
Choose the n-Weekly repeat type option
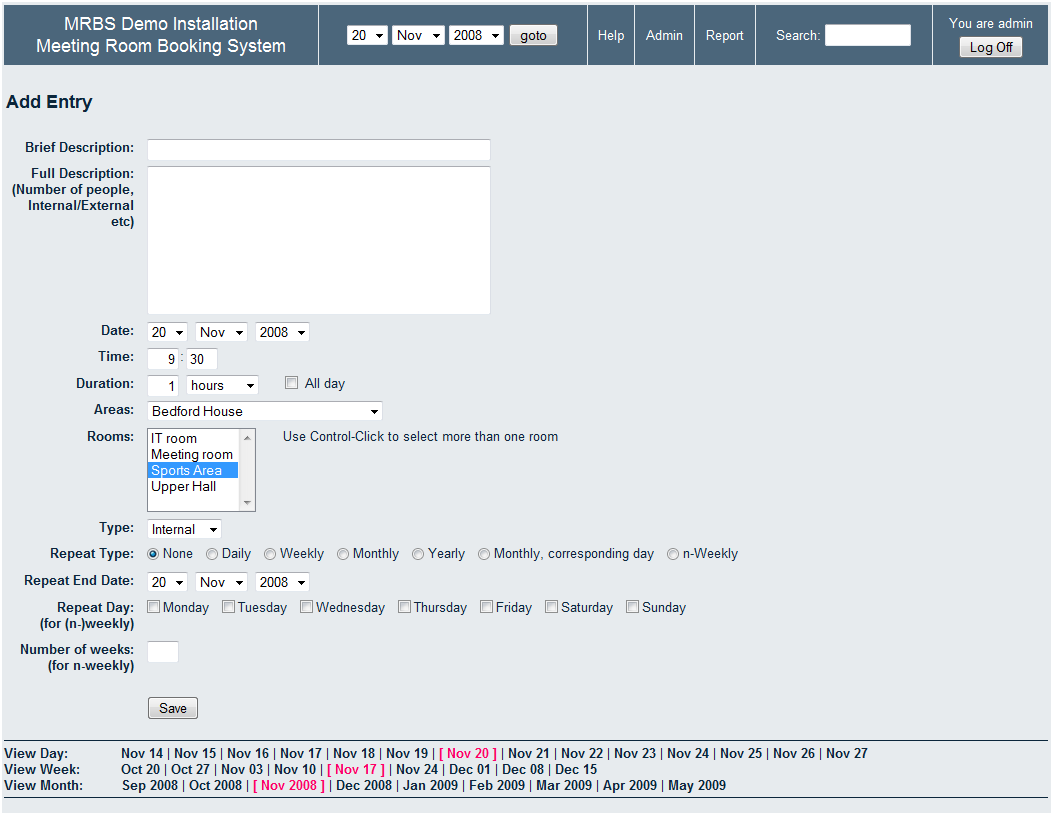(673, 554)
